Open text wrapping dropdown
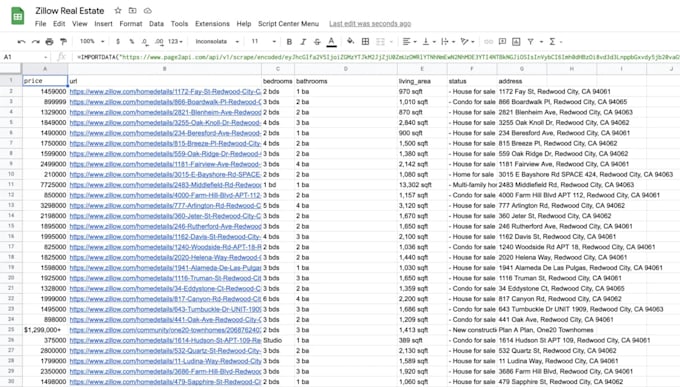 point(447,42)
